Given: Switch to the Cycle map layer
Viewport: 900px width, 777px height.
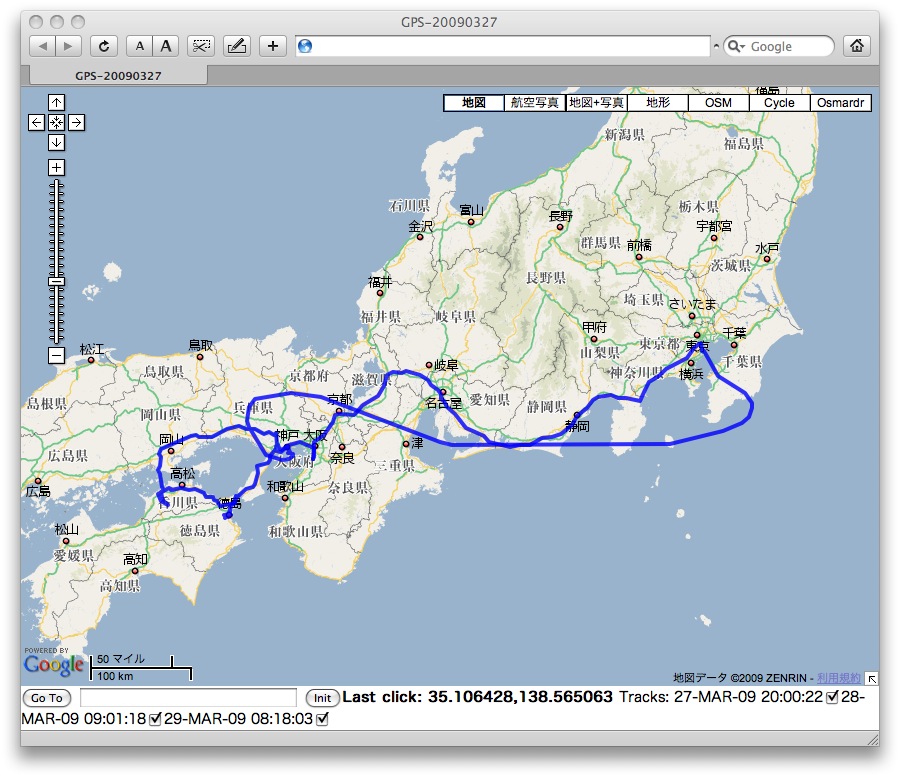Looking at the screenshot, I should click(779, 103).
